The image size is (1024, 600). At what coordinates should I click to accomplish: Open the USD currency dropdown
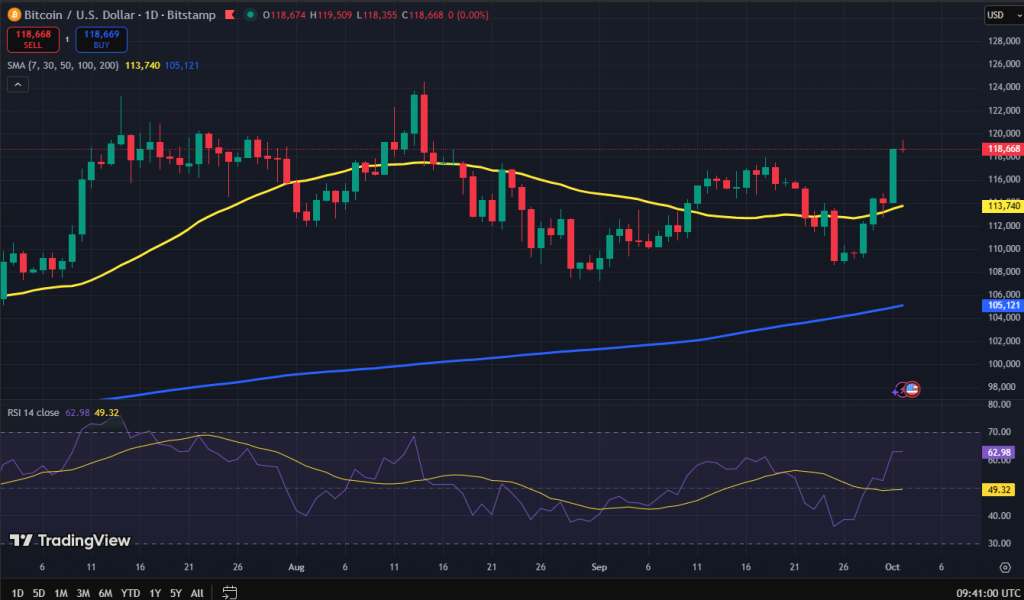click(x=1004, y=15)
